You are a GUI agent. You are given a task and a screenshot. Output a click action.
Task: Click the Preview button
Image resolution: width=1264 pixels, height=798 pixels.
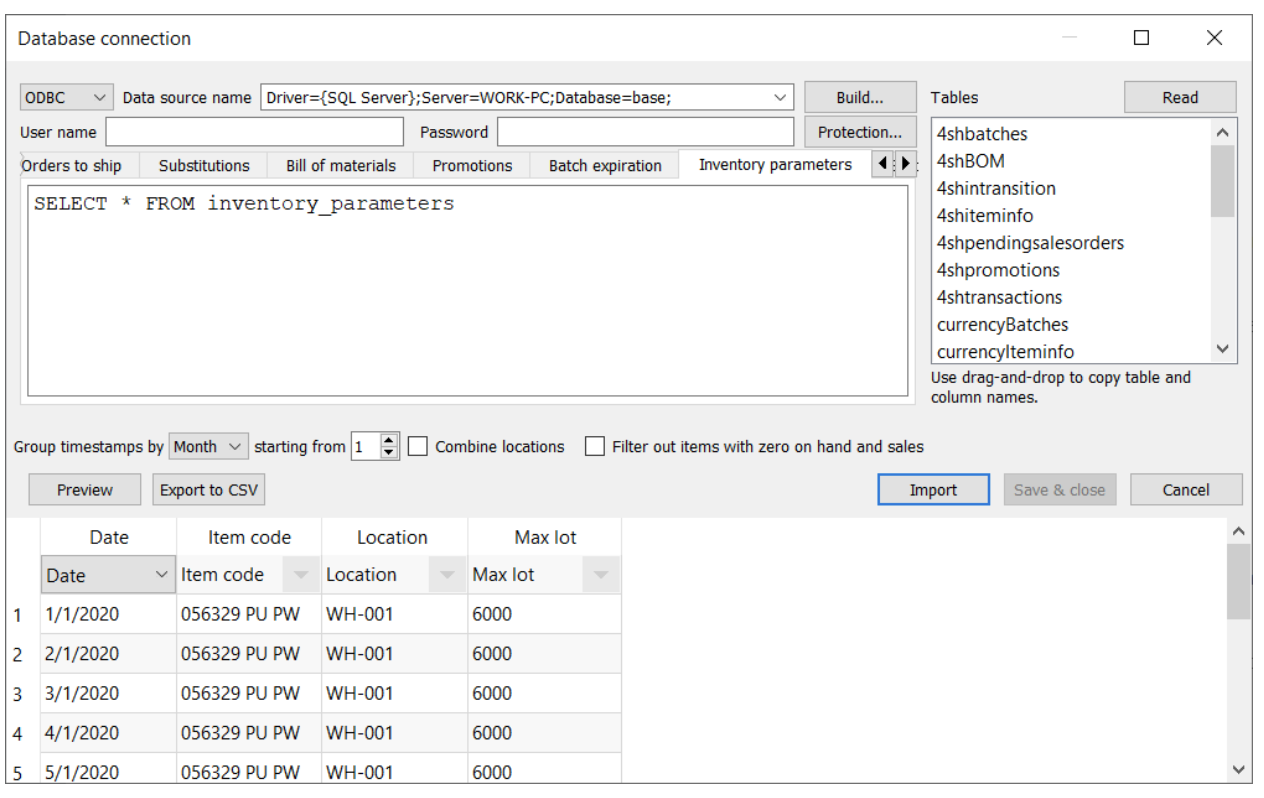click(85, 490)
